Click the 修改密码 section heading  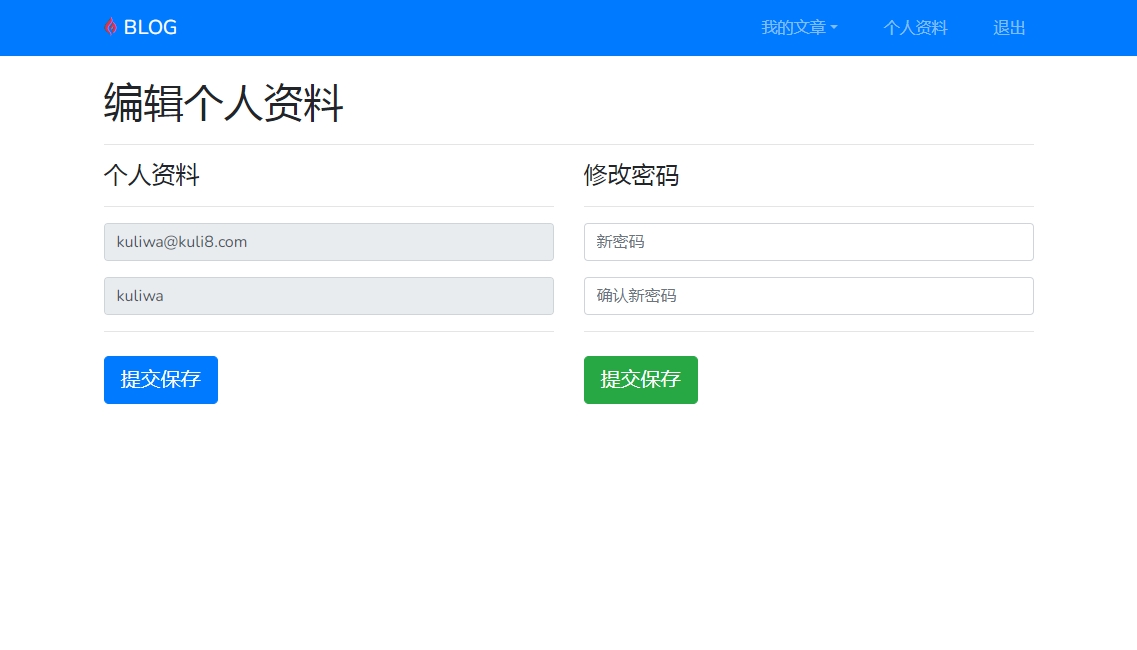pyautogui.click(x=631, y=176)
